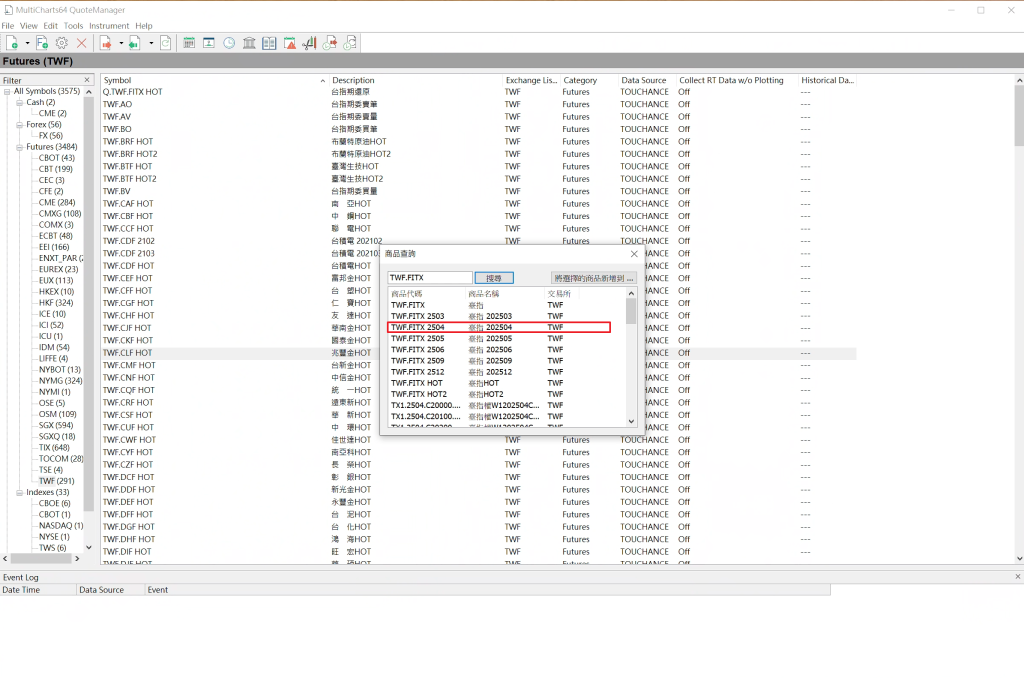1024x678 pixels.
Task: Click the Add Symbol toolbar icon
Action: [x=13, y=43]
